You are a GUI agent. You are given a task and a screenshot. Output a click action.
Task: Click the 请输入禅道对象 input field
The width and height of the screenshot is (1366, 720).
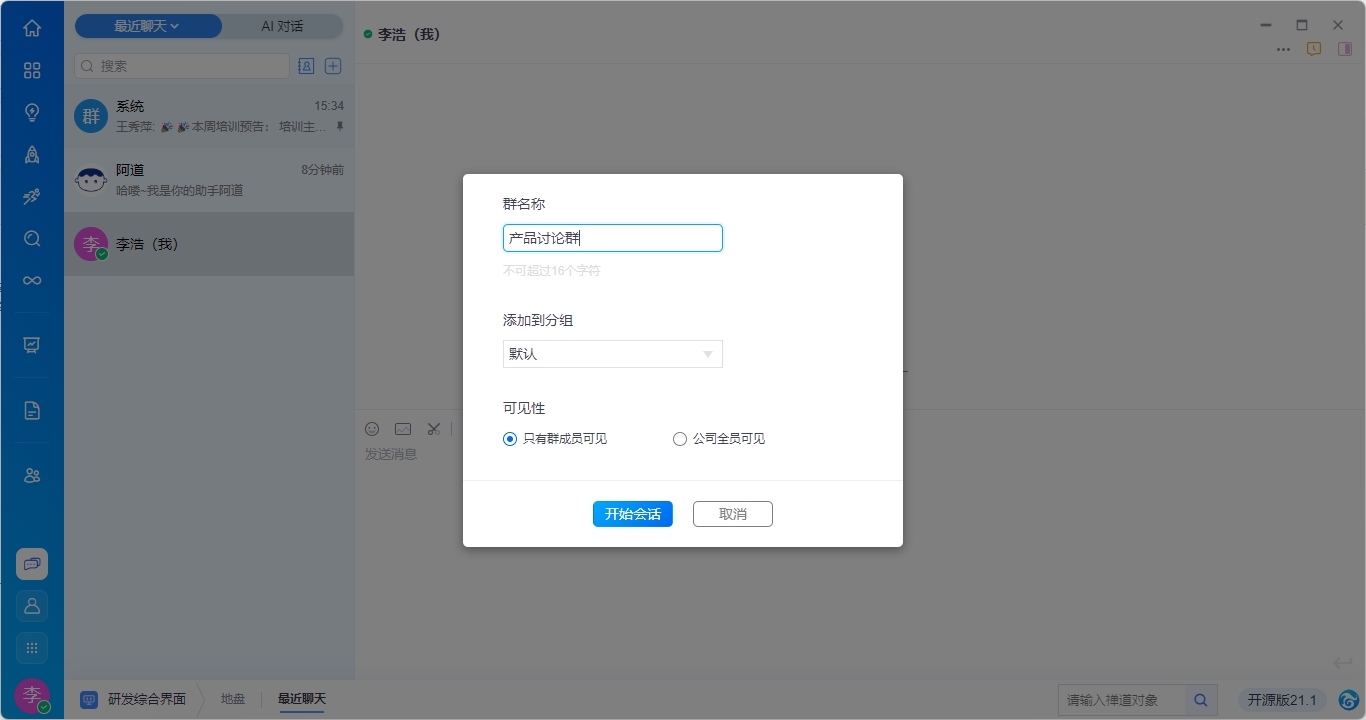coord(1122,700)
